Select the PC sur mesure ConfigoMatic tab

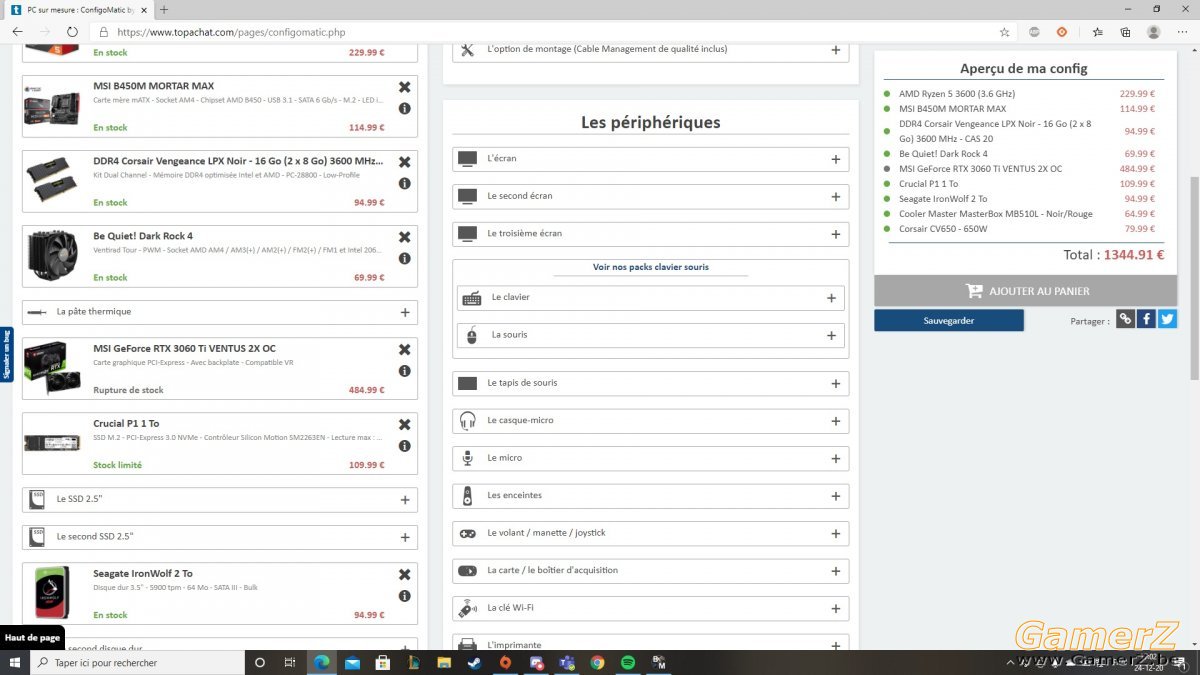[x=78, y=9]
